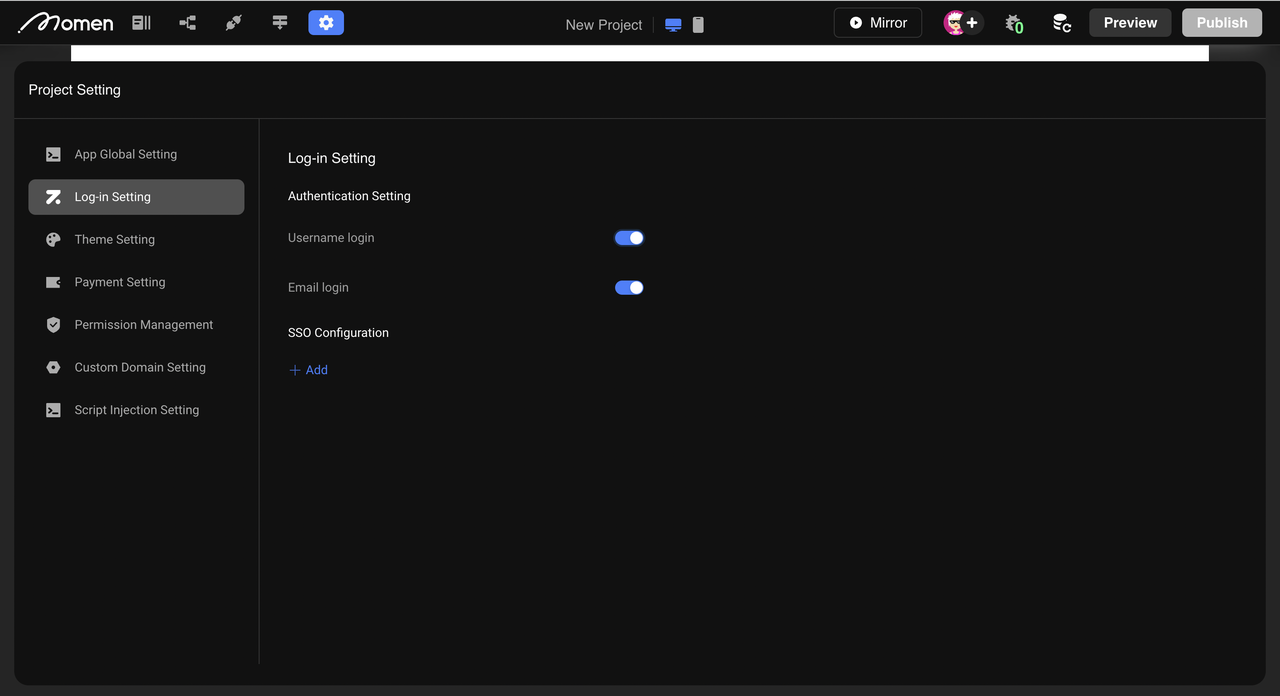This screenshot has height=696, width=1280.
Task: Select the settings gear icon in toolbar
Action: [326, 22]
